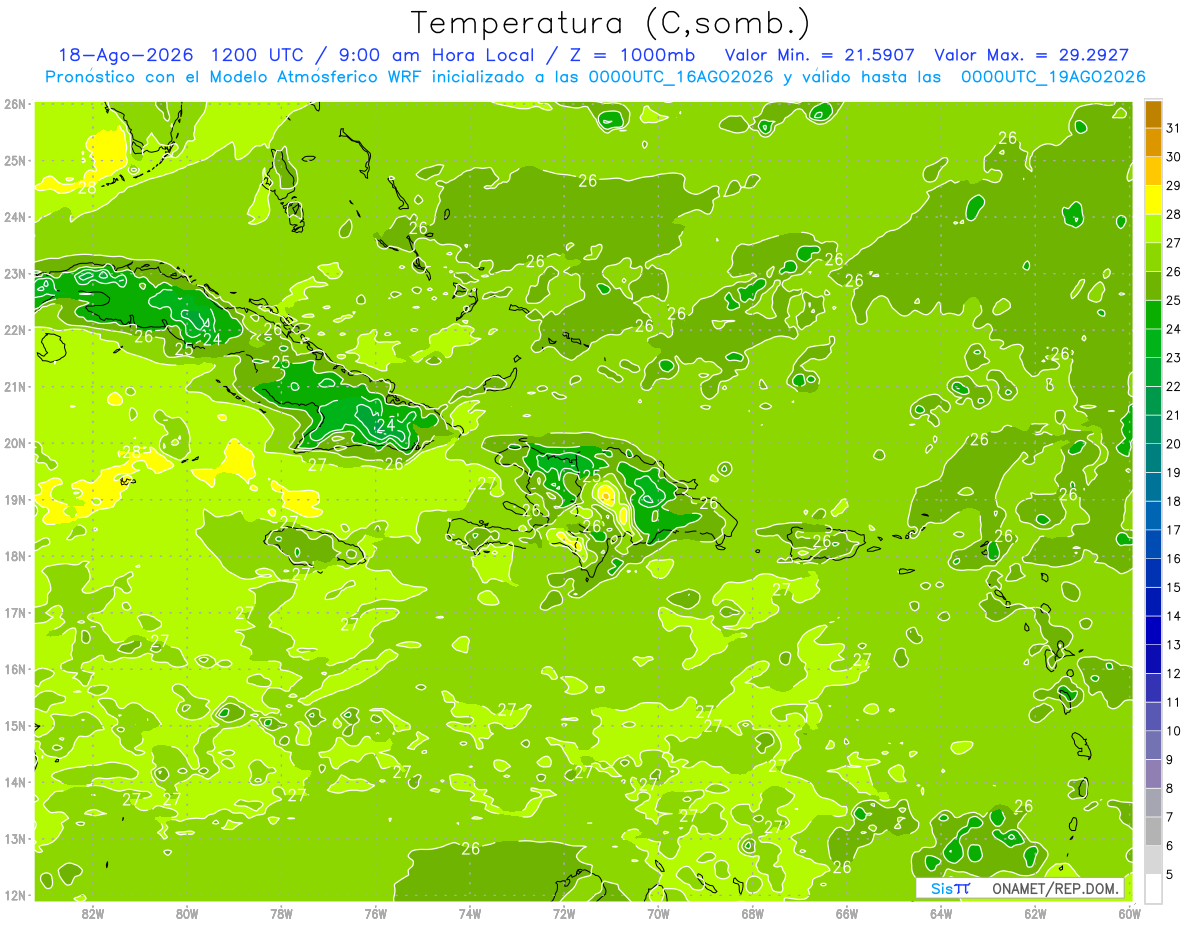Click the "25N" latitude axis label
The image size is (1200, 927).
16,160
